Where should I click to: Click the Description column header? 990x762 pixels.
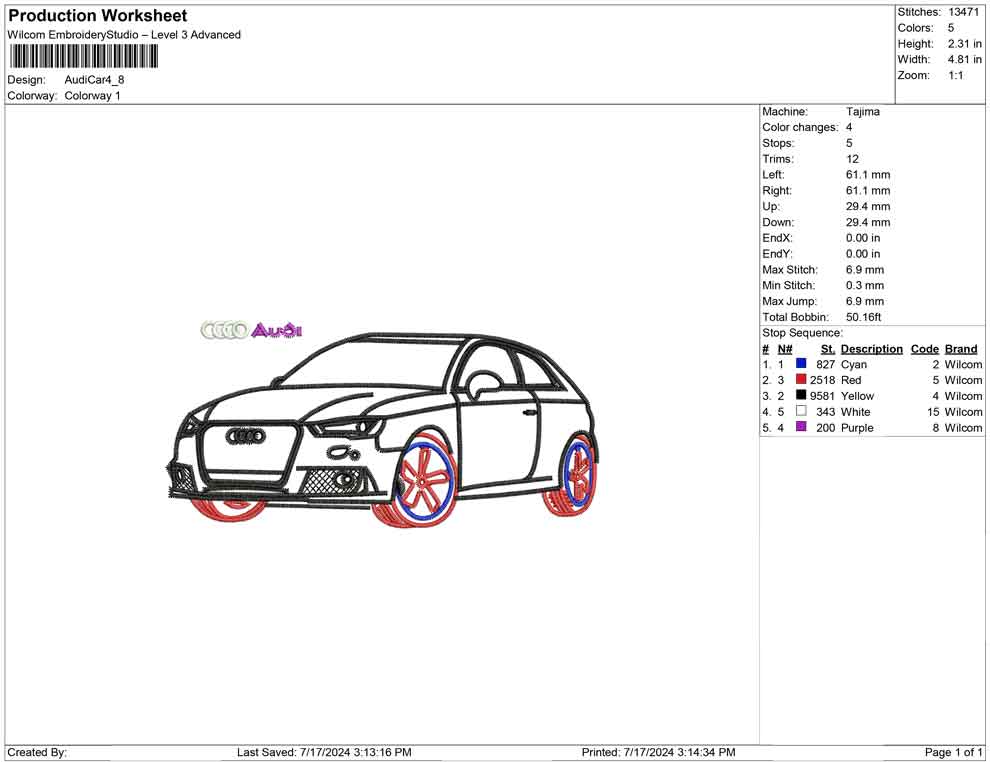(x=871, y=349)
